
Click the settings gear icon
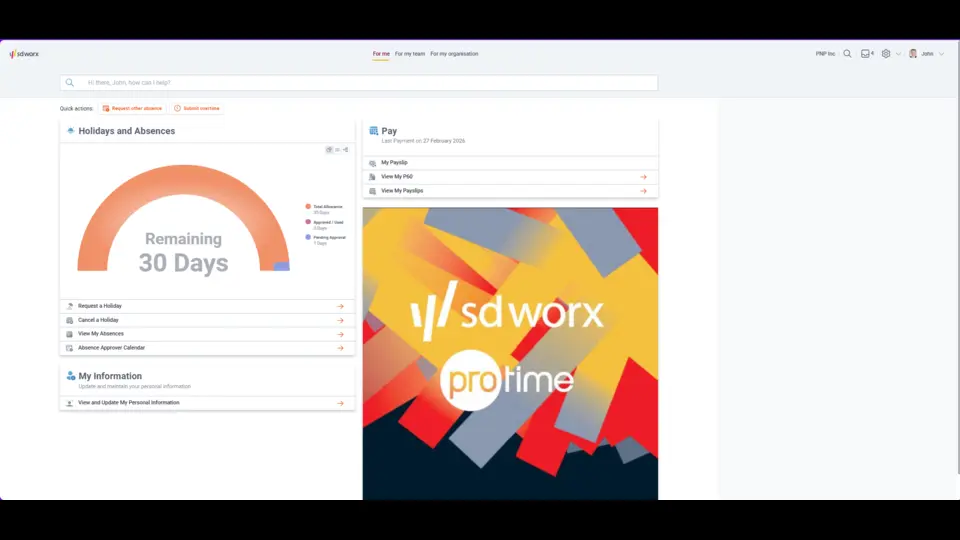[x=886, y=54]
